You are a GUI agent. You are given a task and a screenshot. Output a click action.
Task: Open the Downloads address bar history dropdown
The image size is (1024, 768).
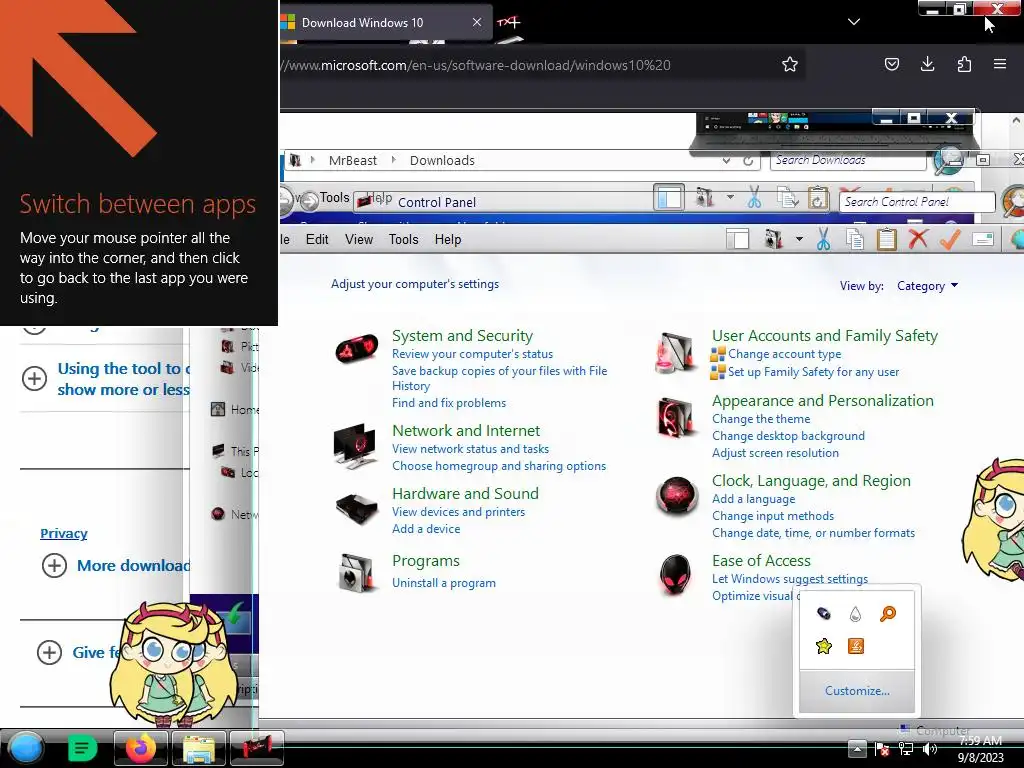(726, 161)
